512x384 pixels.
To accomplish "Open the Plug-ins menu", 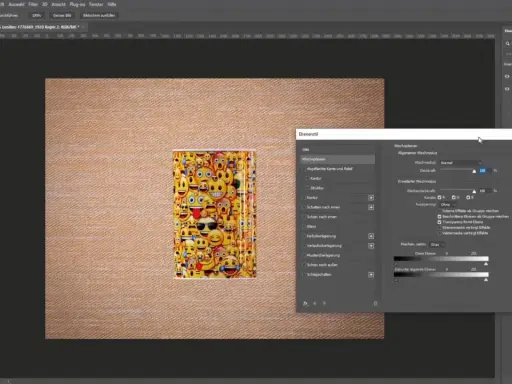I will tap(77, 4).
